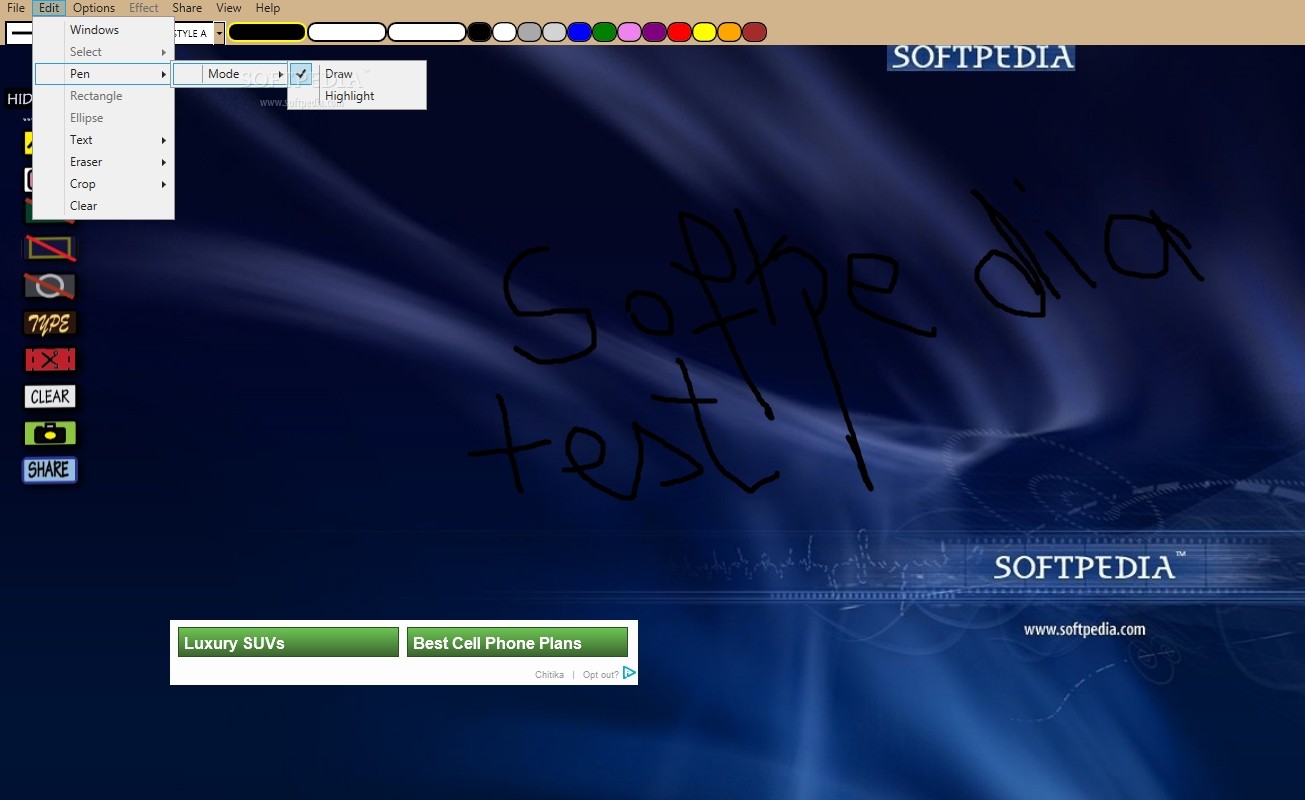This screenshot has height=800, width=1305.
Task: Pick the red color swatch
Action: click(680, 32)
